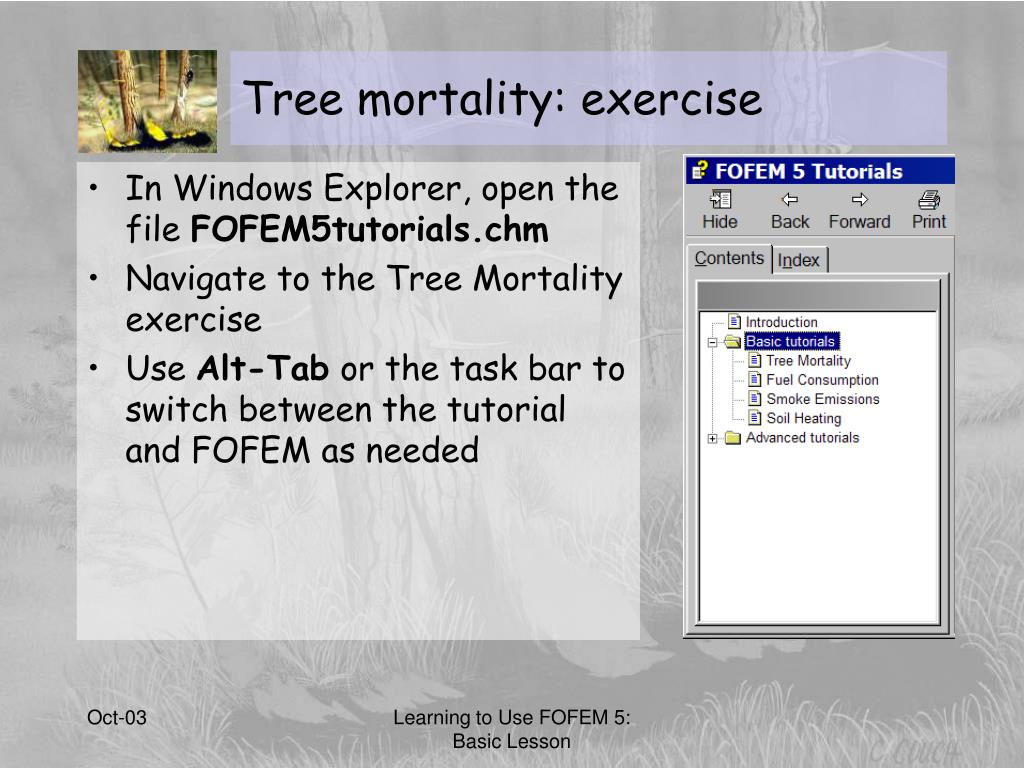Select the Advanced tutorials label

tap(802, 438)
